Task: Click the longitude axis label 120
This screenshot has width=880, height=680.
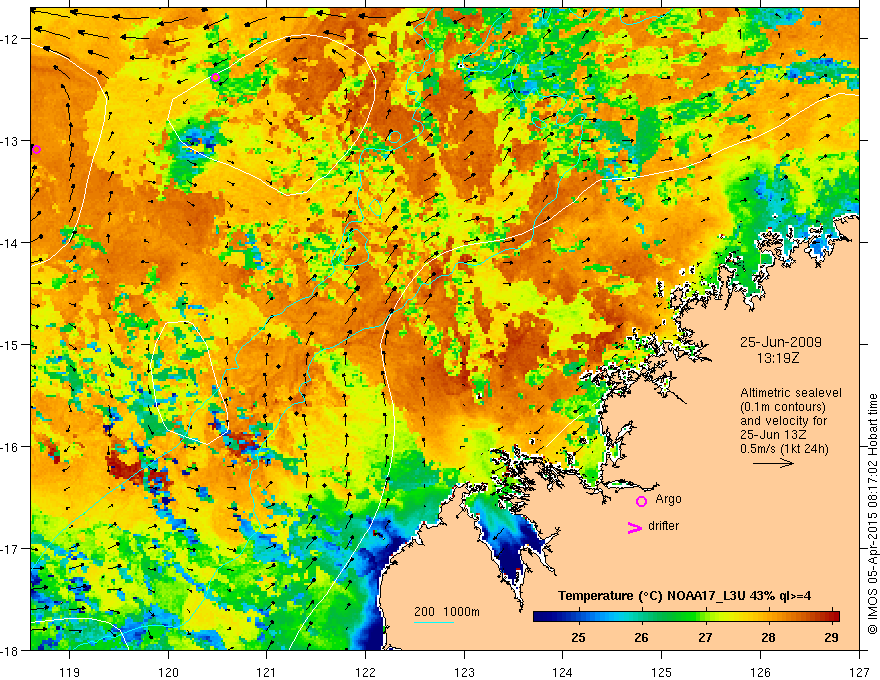Action: [x=168, y=672]
